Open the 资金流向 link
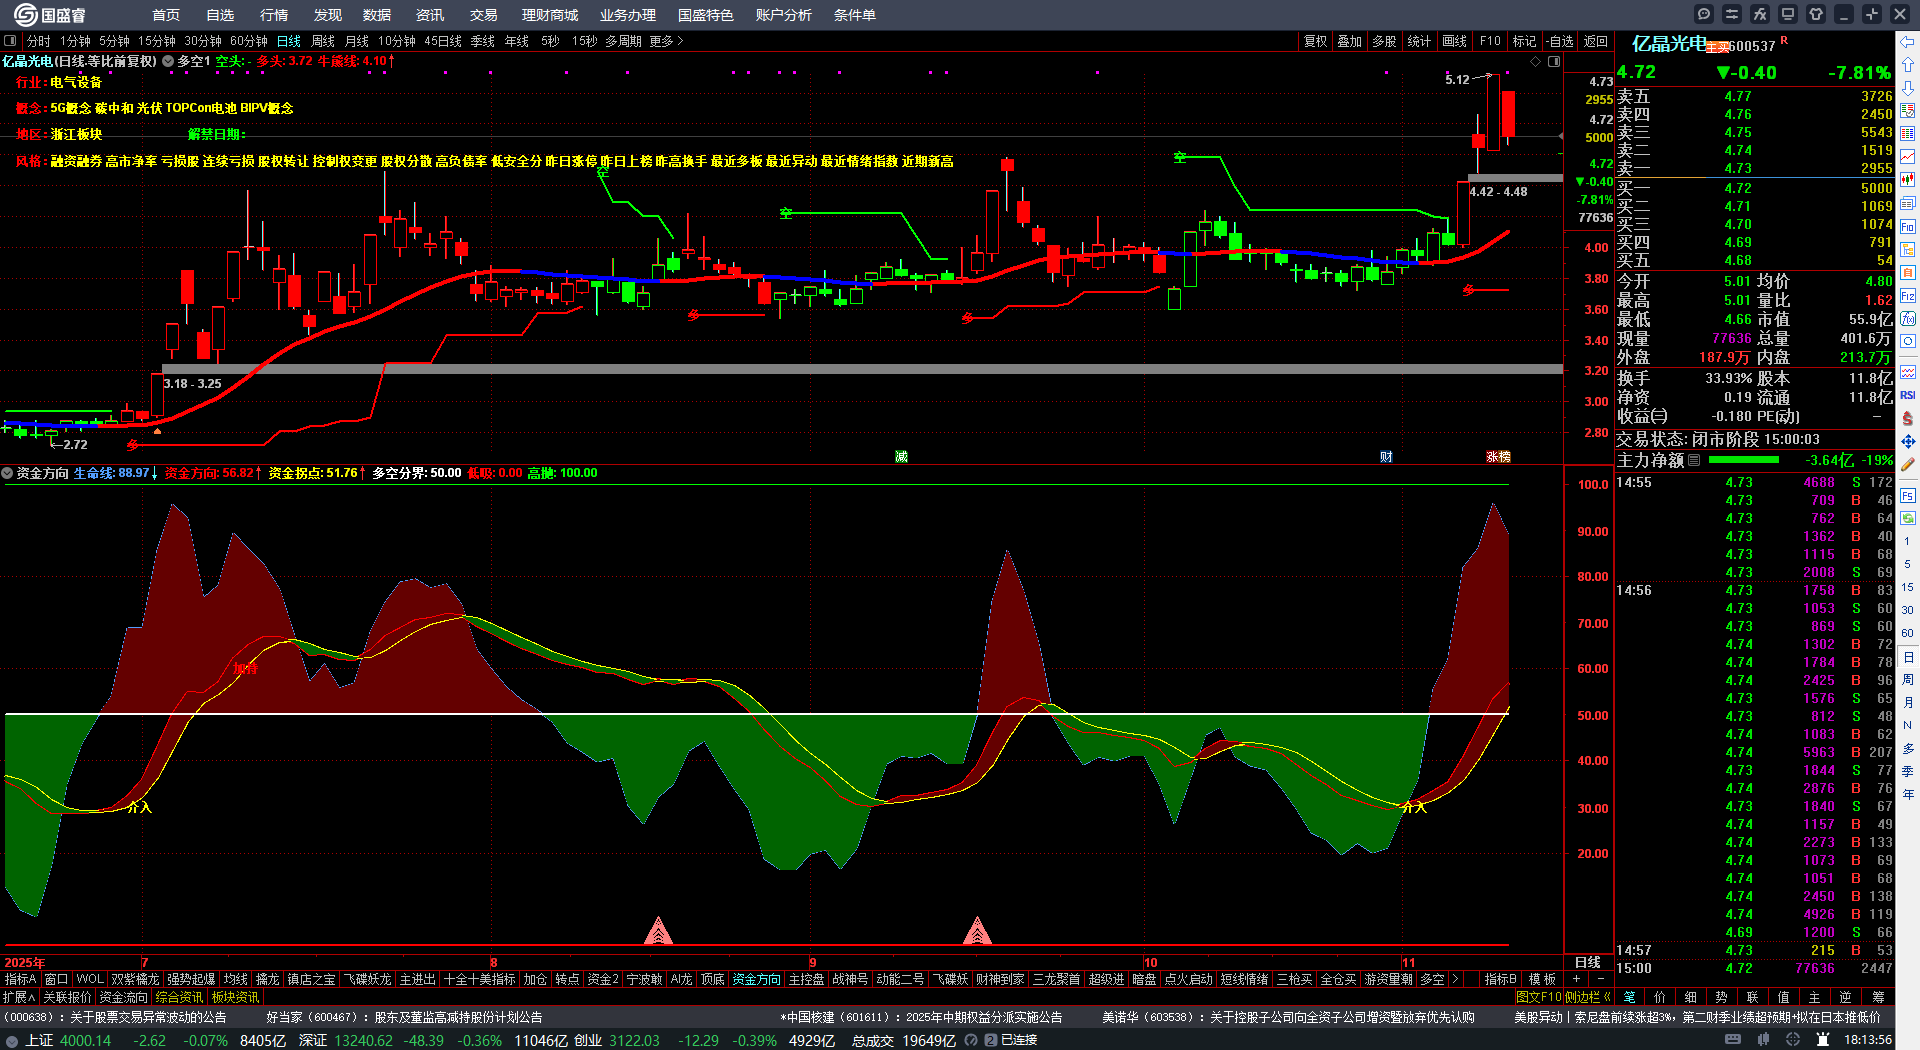The image size is (1920, 1050). 124,997
